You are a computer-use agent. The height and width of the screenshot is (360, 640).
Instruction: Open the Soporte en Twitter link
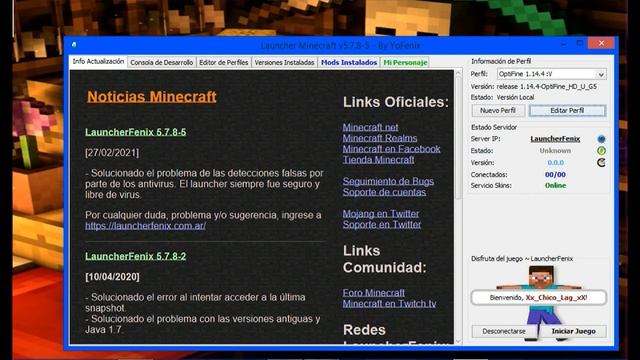tap(382, 224)
